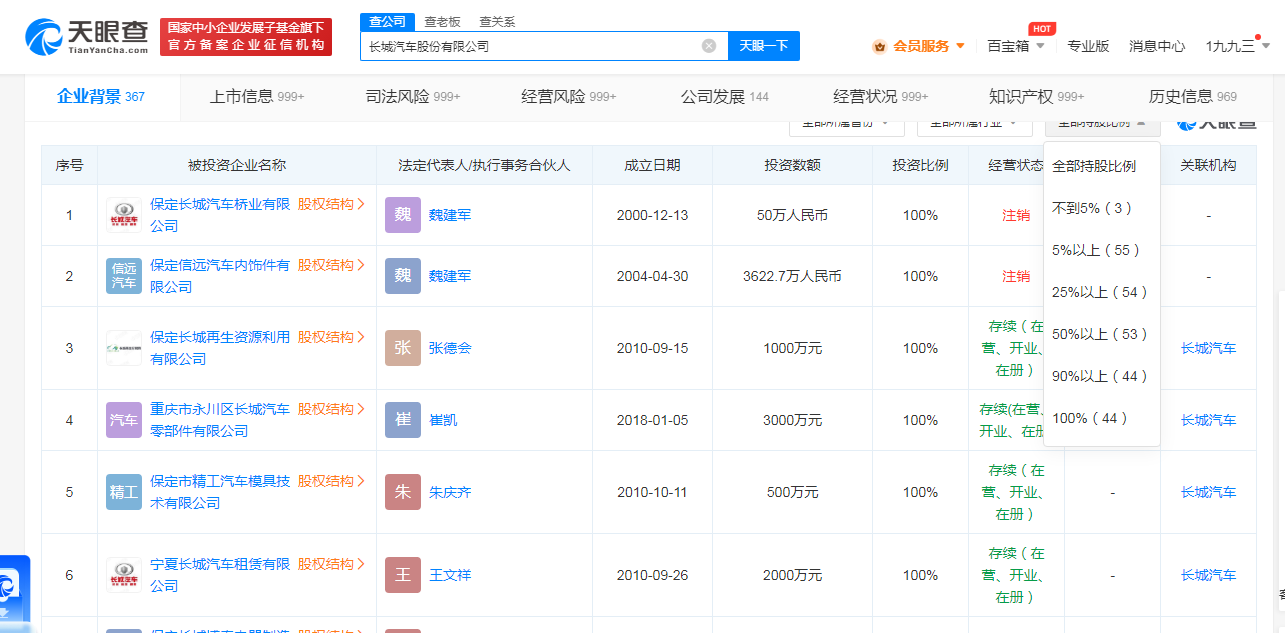The image size is (1285, 633).
Task: Expand the 百宝箱 menu
Action: point(1016,46)
